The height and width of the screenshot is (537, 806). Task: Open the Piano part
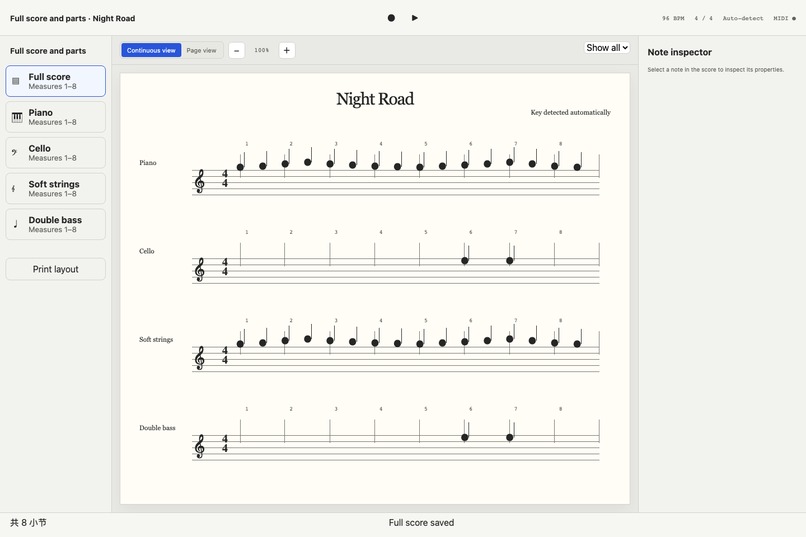coord(56,117)
